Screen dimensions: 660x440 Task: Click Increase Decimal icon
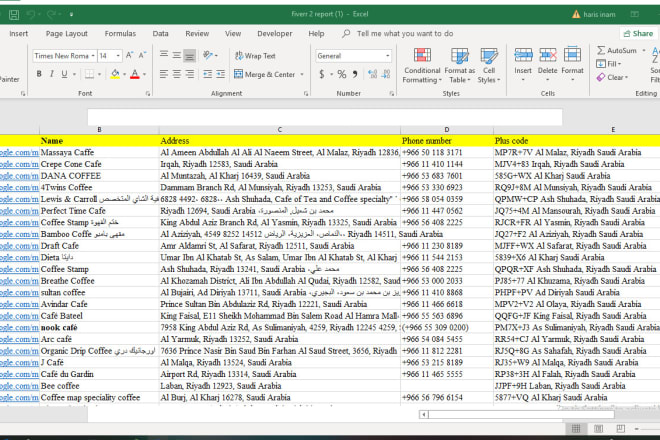pos(373,75)
